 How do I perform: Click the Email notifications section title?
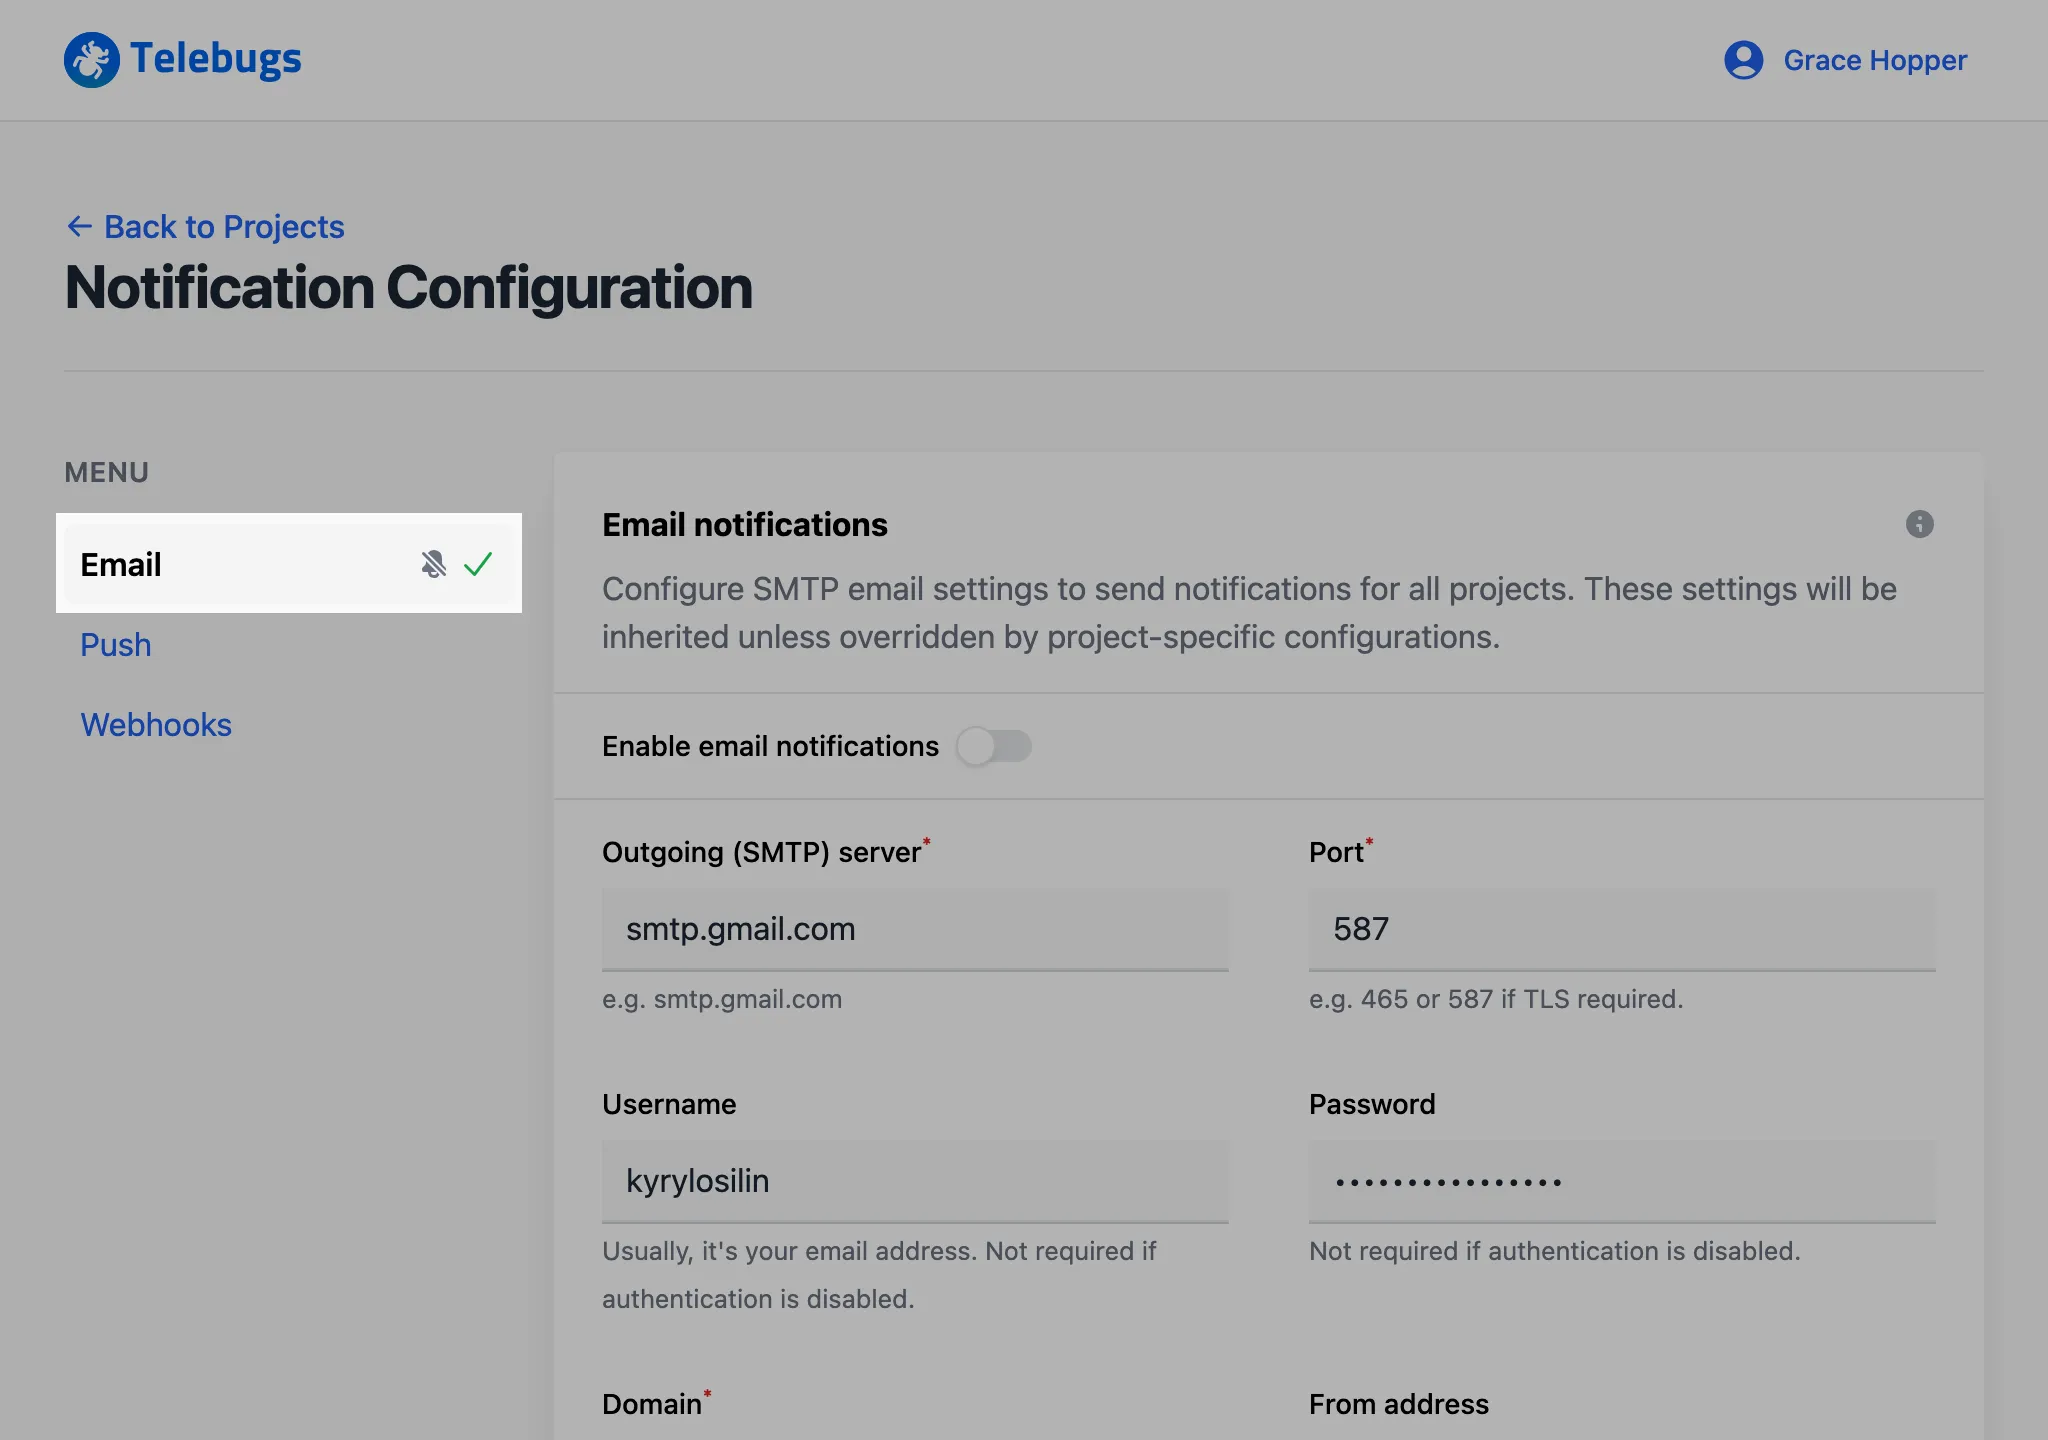(x=745, y=525)
